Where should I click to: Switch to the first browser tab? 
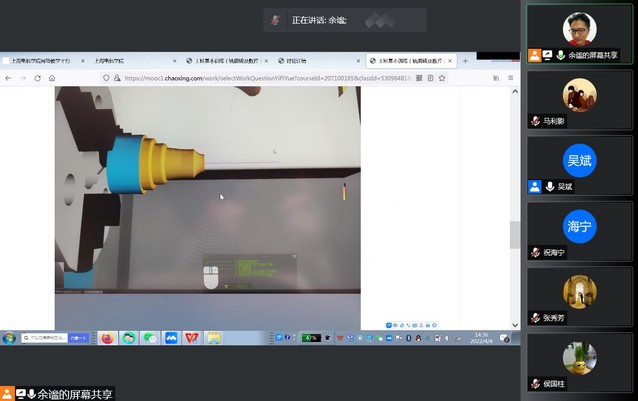[38, 61]
